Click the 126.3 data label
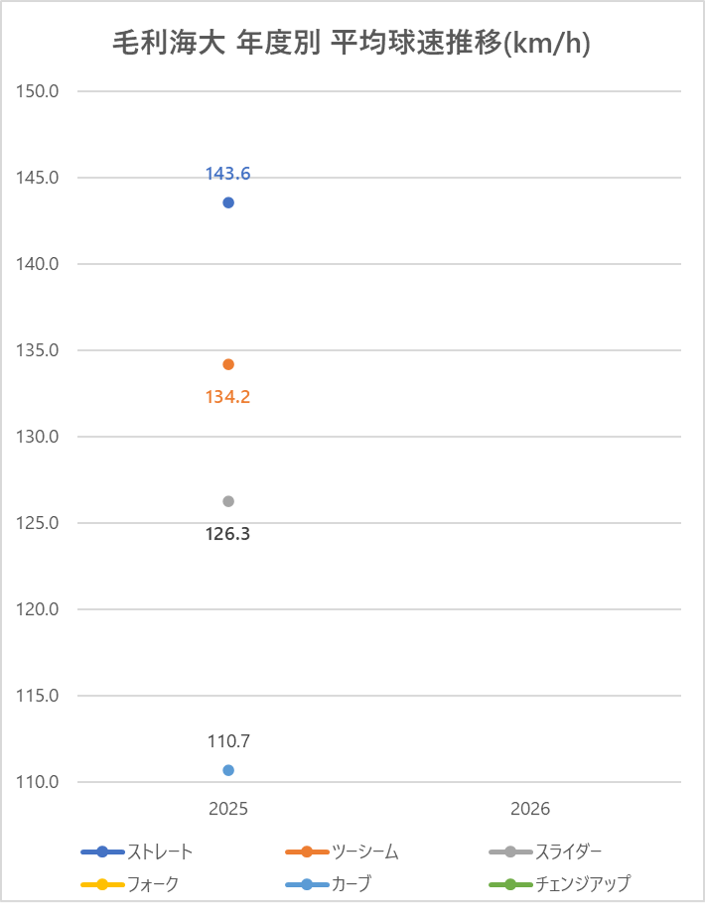 (x=228, y=534)
